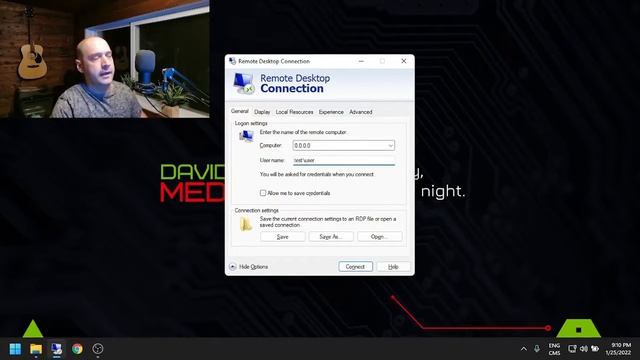Launch Google Chrome from the taskbar

pyautogui.click(x=77, y=349)
